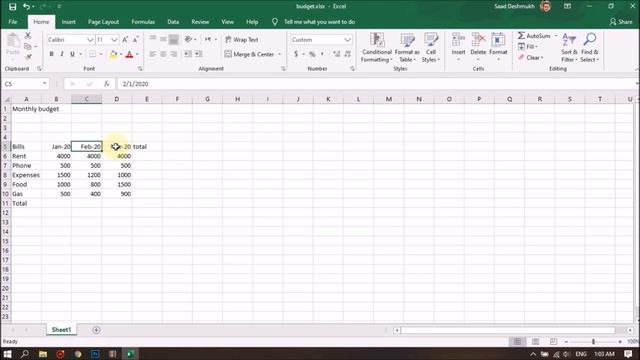The width and height of the screenshot is (640, 360).
Task: Insert cells using Insert button
Action: point(458,47)
